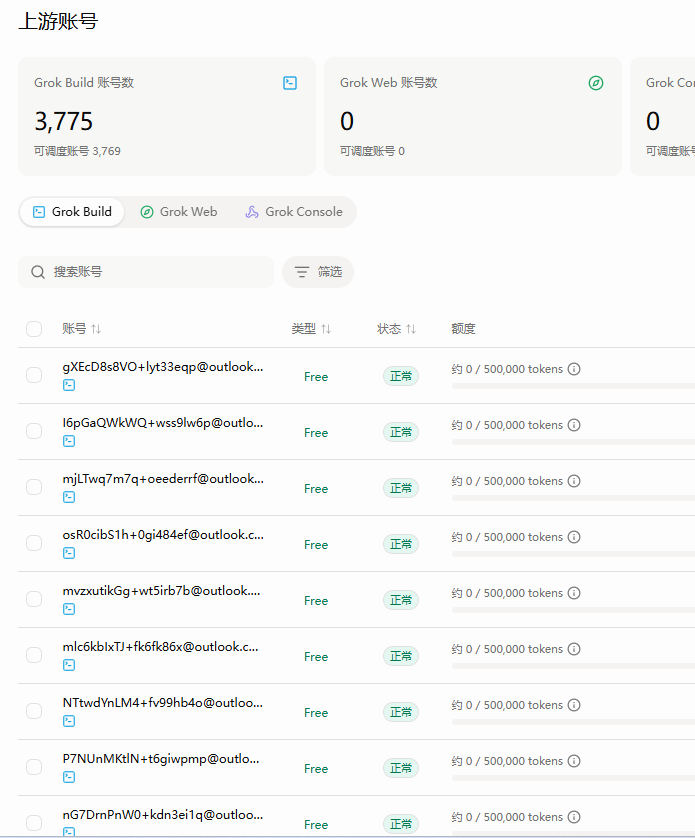The height and width of the screenshot is (838, 695).
Task: Open account gXEcD8s8VO+lyt33eqp@outlook...
Action: pos(163,367)
